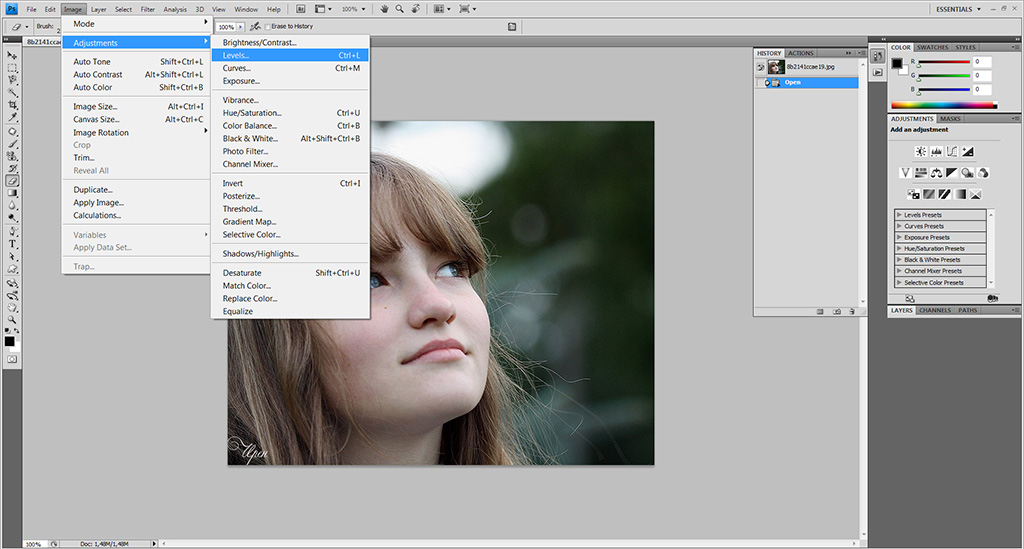
Task: Click the 8b2141ccae19.jpg snapshot thumbnail
Action: click(x=776, y=67)
